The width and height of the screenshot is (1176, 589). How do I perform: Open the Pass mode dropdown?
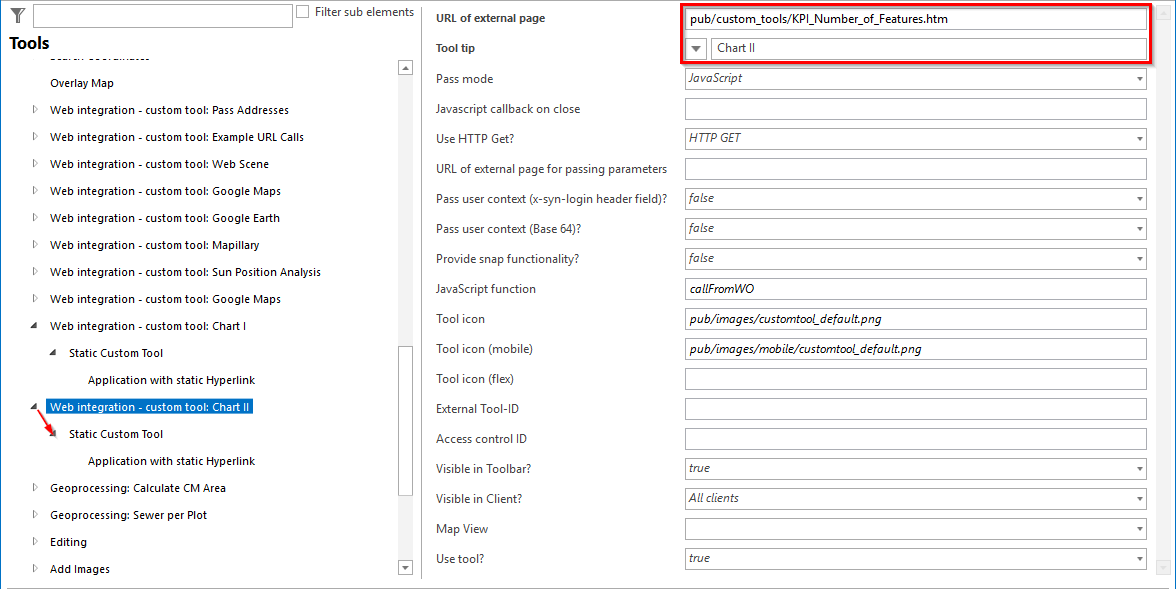(x=1138, y=78)
